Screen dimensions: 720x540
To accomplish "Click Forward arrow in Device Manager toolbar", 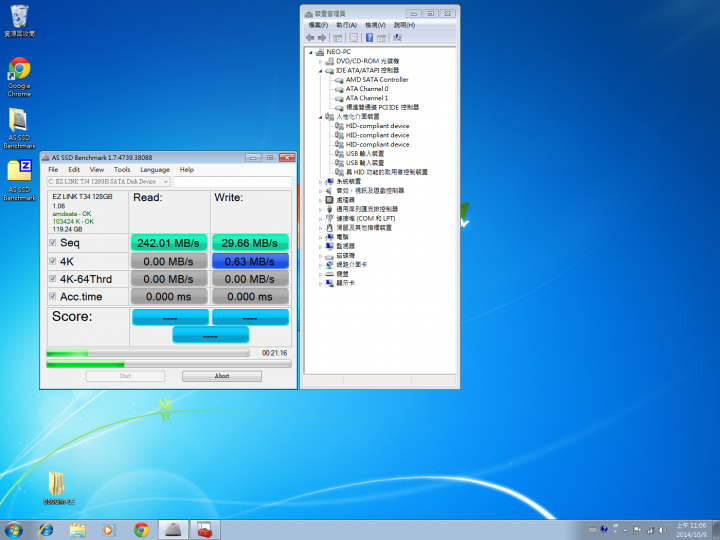I will point(322,38).
